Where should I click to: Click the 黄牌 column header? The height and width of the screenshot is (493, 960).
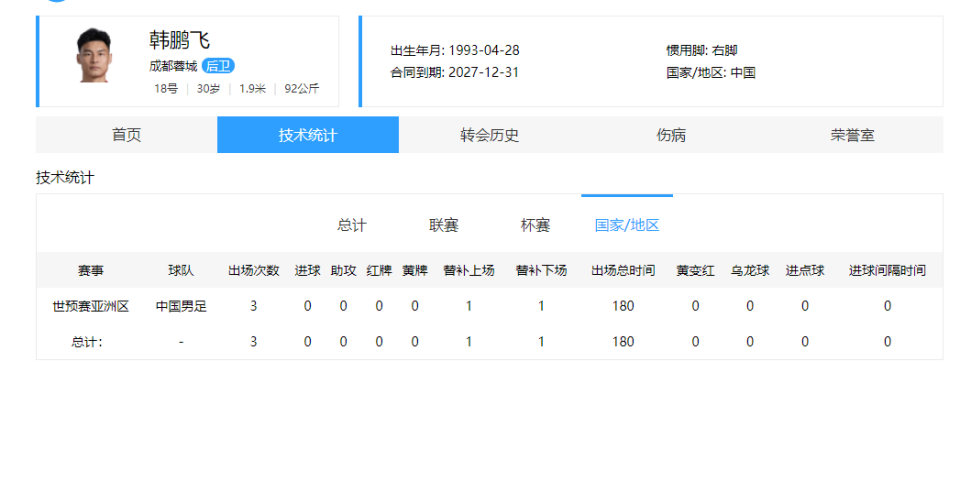(414, 270)
